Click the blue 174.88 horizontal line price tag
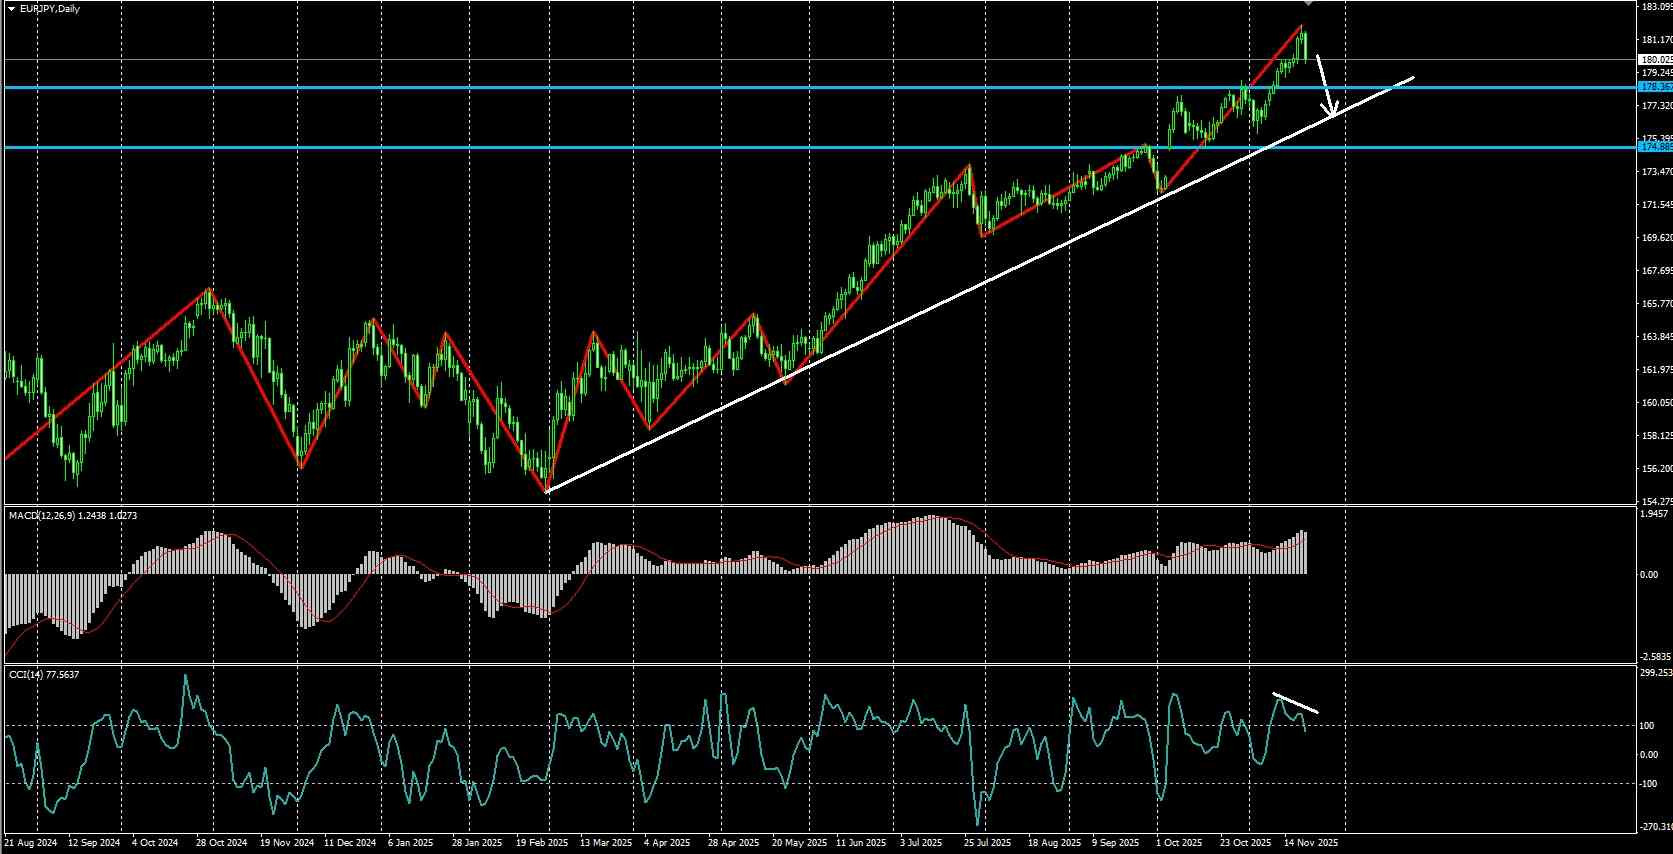Screen dimensions: 1673x854 pyautogui.click(x=1656, y=147)
